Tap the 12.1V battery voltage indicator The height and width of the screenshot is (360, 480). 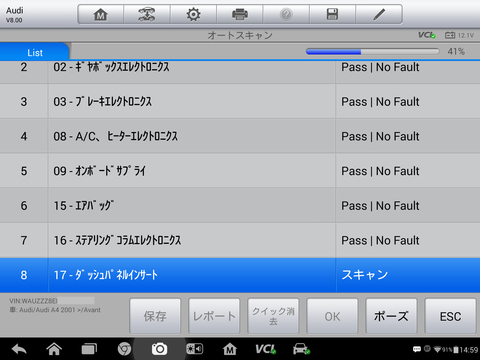[x=459, y=35]
